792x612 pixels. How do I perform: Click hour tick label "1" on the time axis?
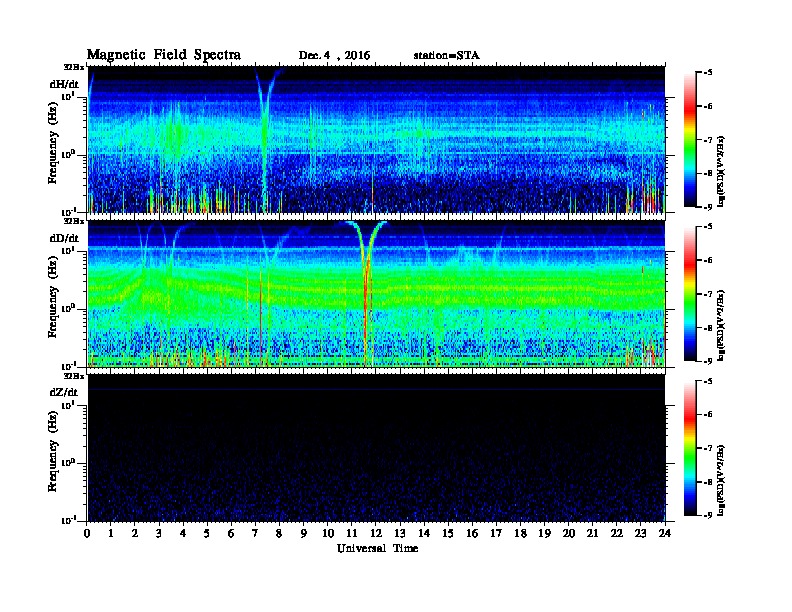(x=111, y=533)
